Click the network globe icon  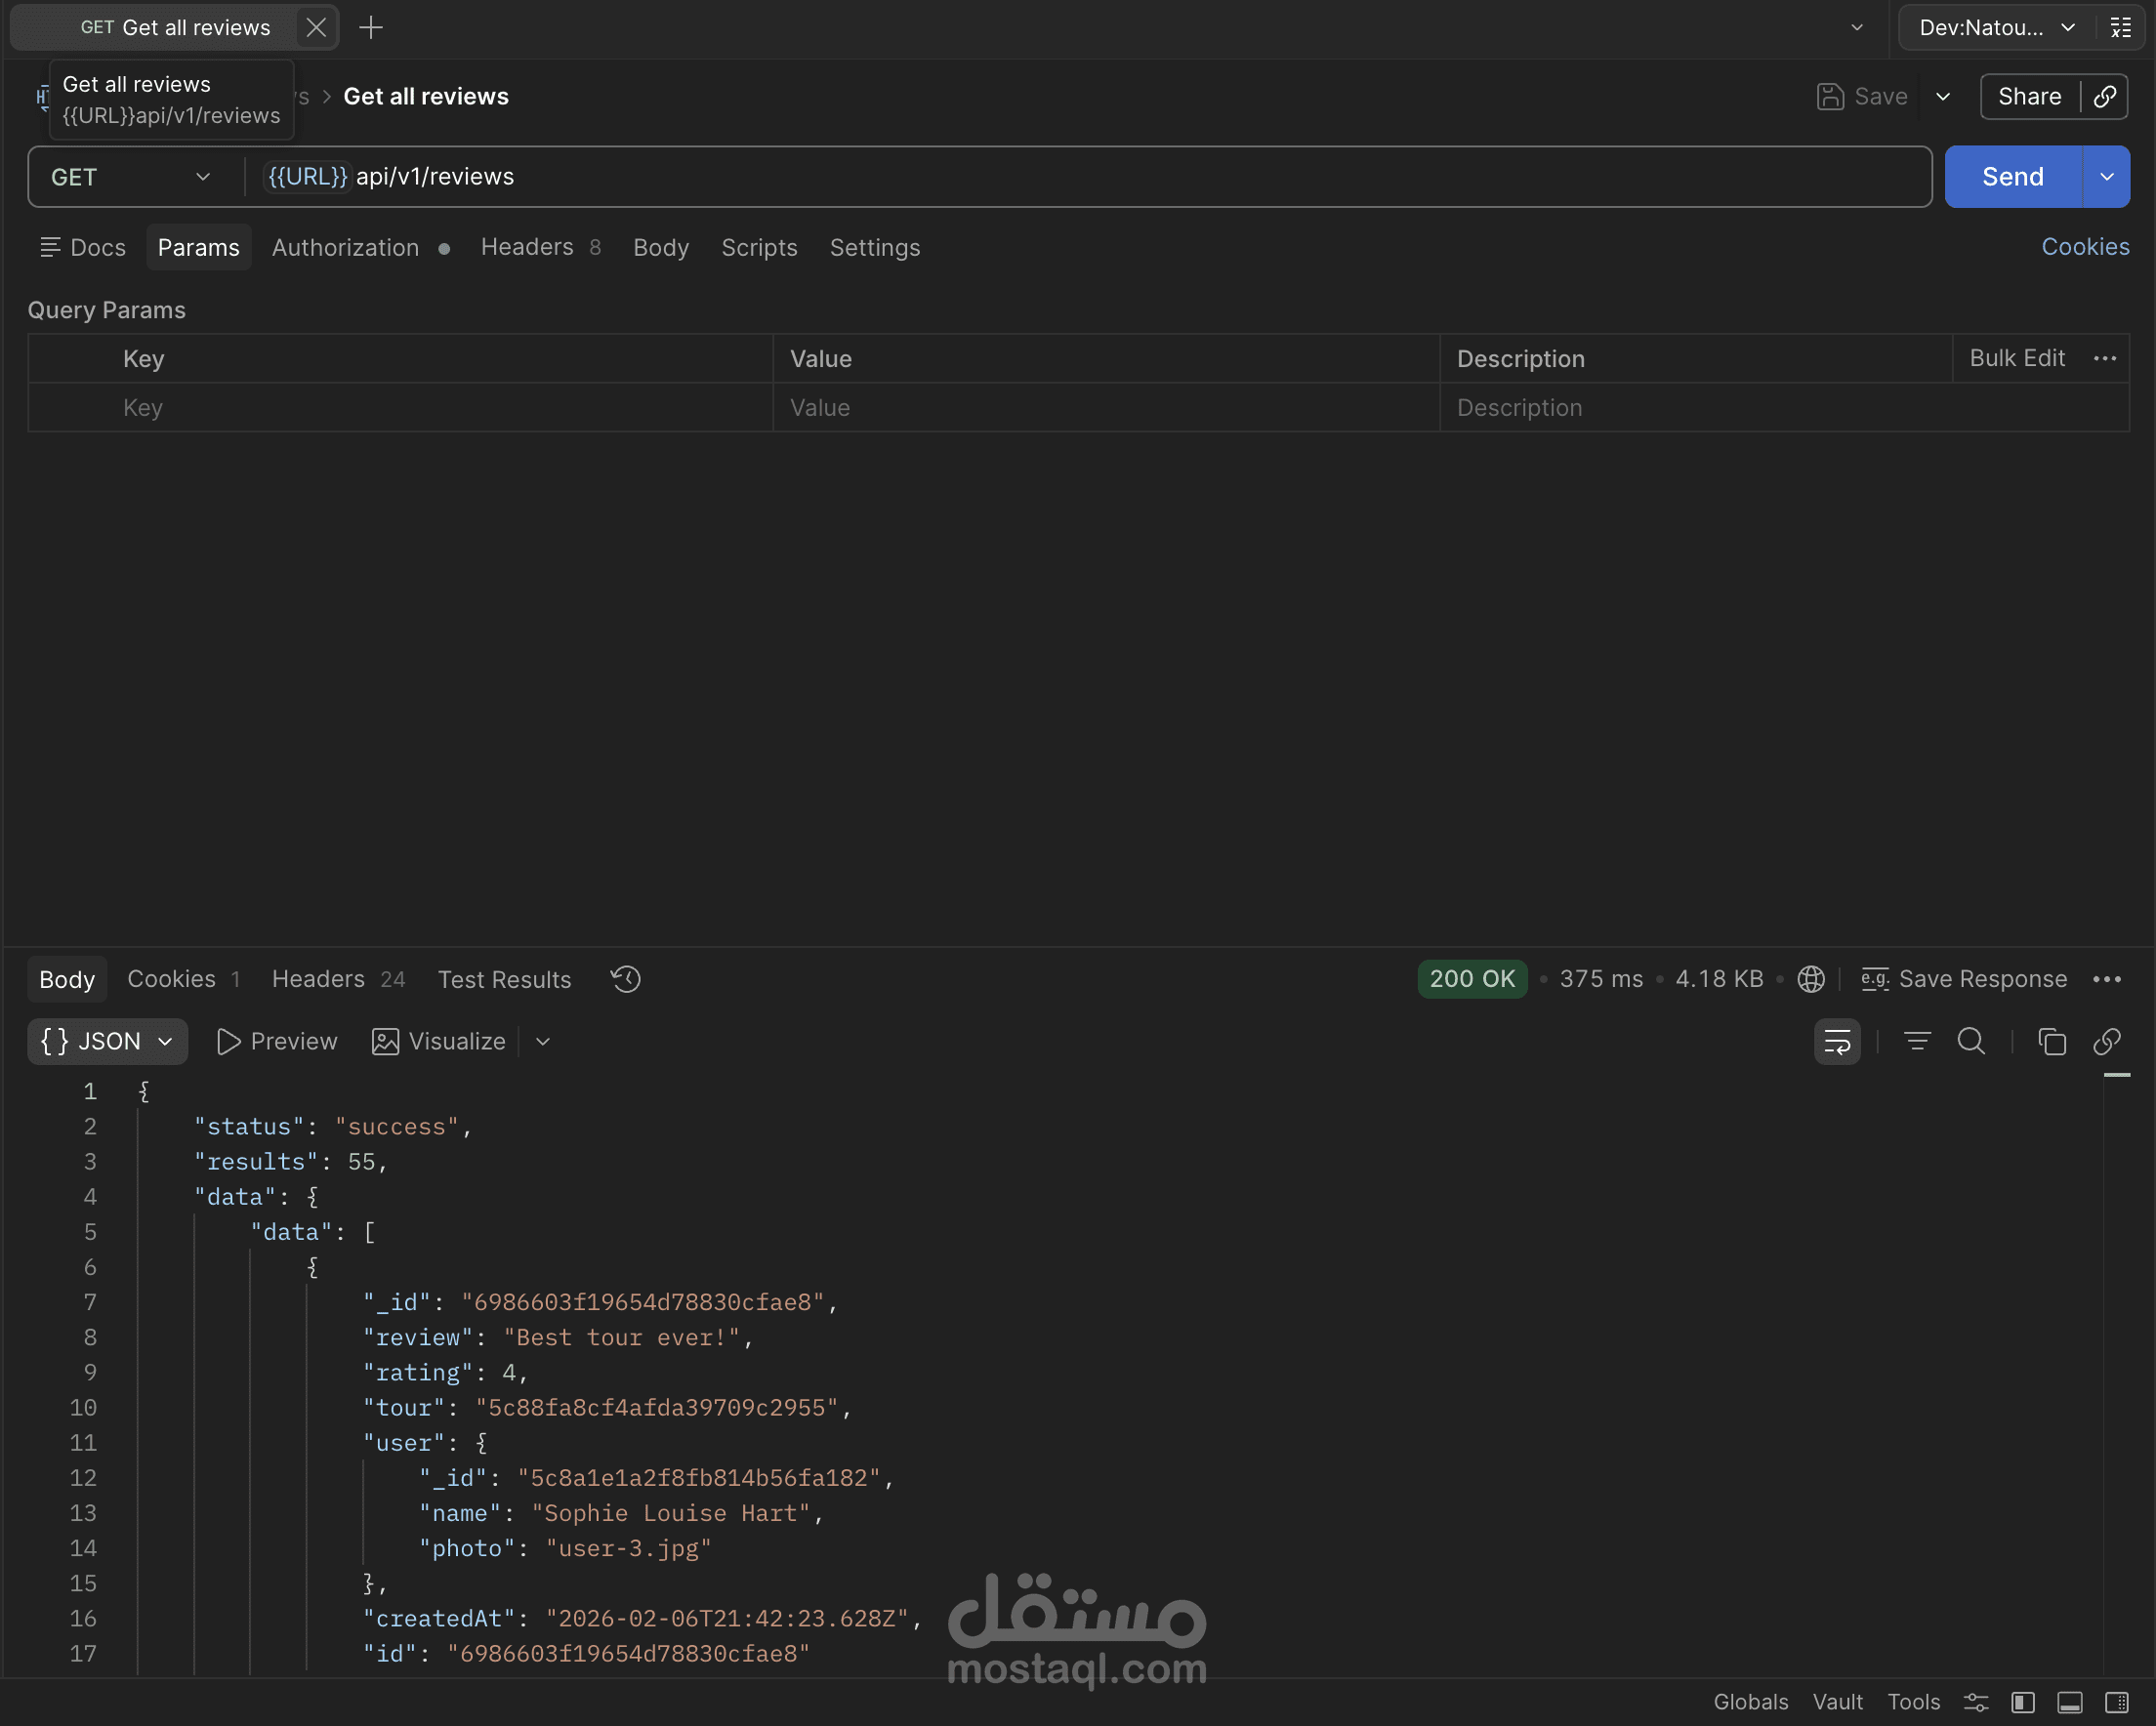1810,979
